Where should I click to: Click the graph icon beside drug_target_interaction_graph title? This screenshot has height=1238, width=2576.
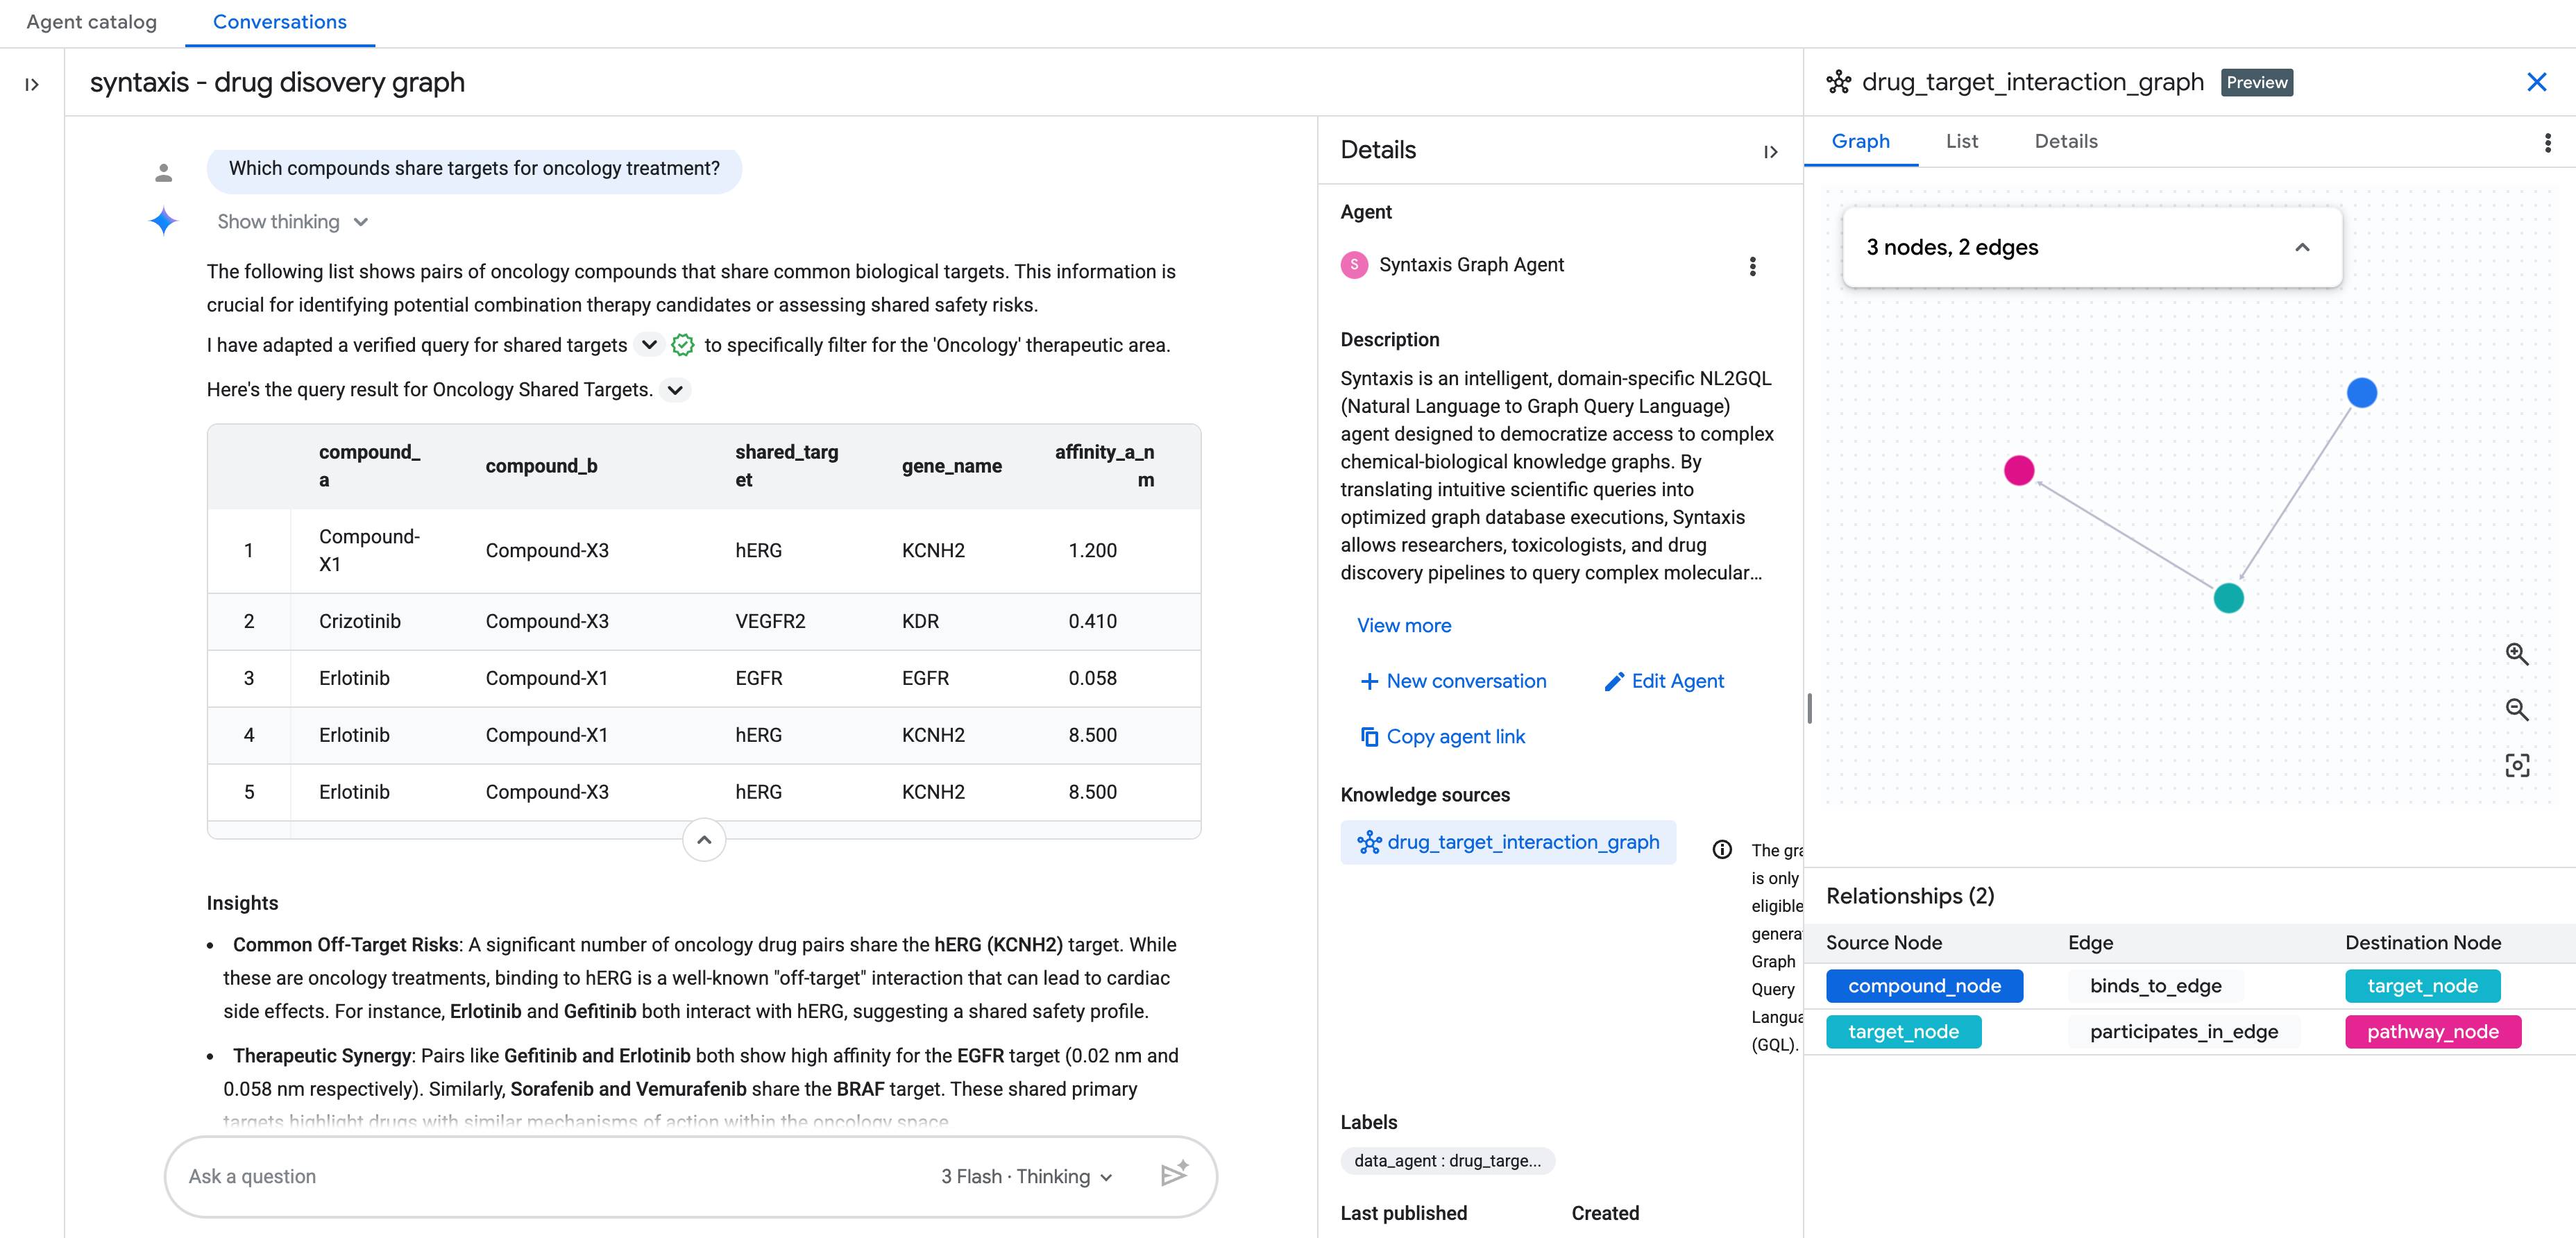tap(1838, 82)
